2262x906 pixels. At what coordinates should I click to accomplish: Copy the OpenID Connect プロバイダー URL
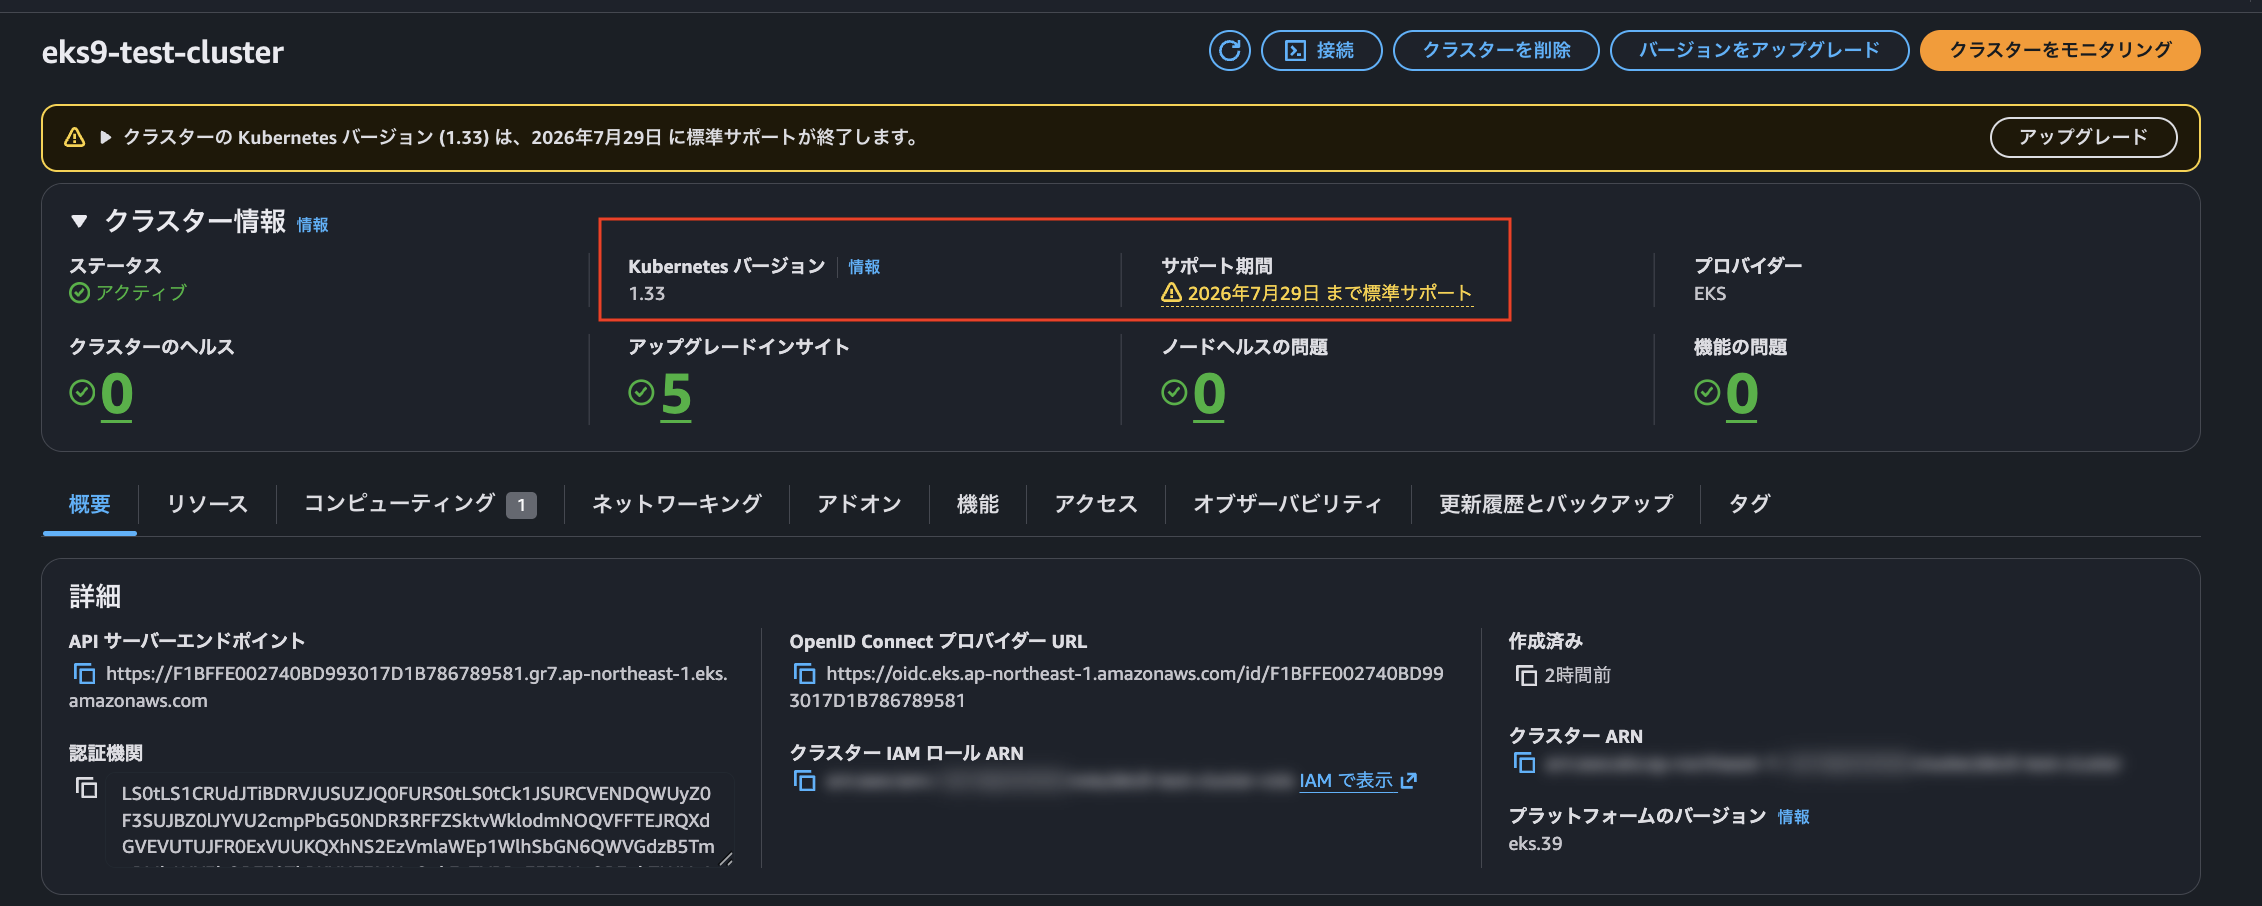pos(804,674)
